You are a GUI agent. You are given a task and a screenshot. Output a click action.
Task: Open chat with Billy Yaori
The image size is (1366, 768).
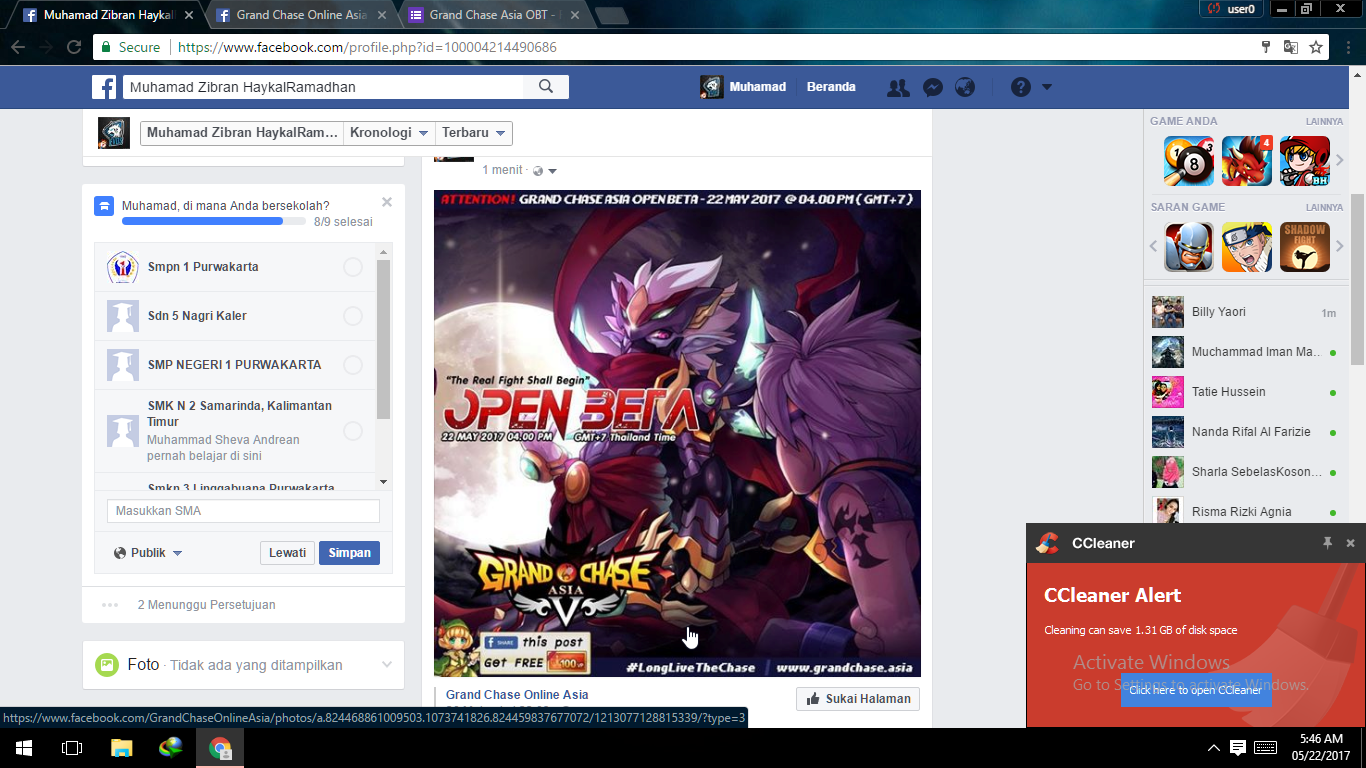point(1244,312)
